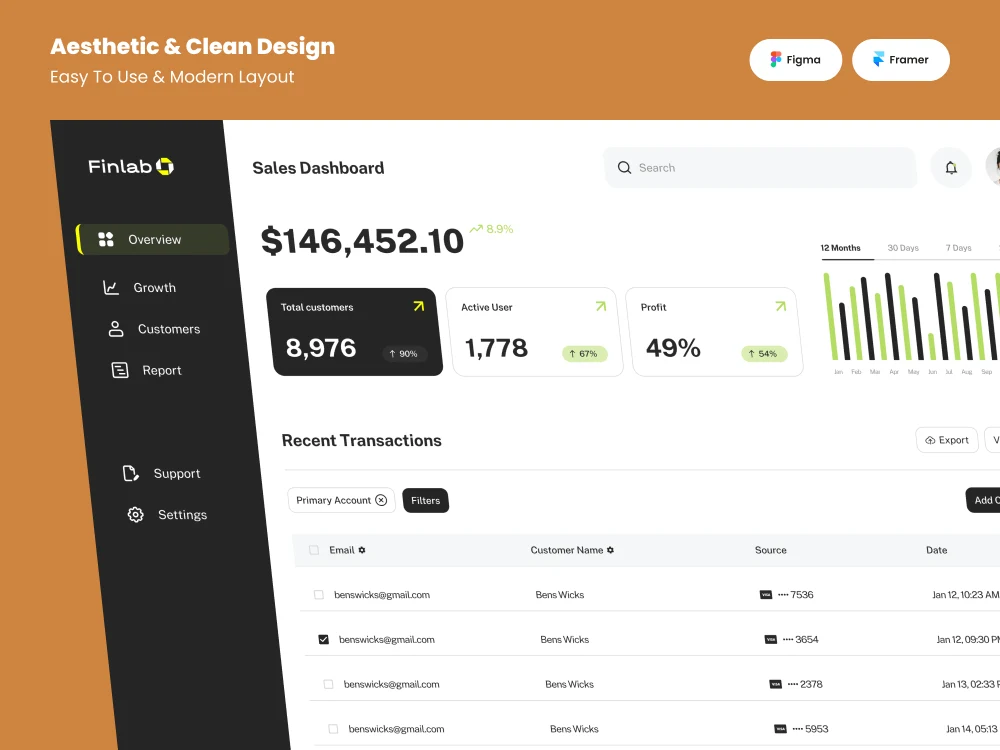The height and width of the screenshot is (750, 1000).
Task: Switch to the 7 Days tab
Action: coord(957,247)
